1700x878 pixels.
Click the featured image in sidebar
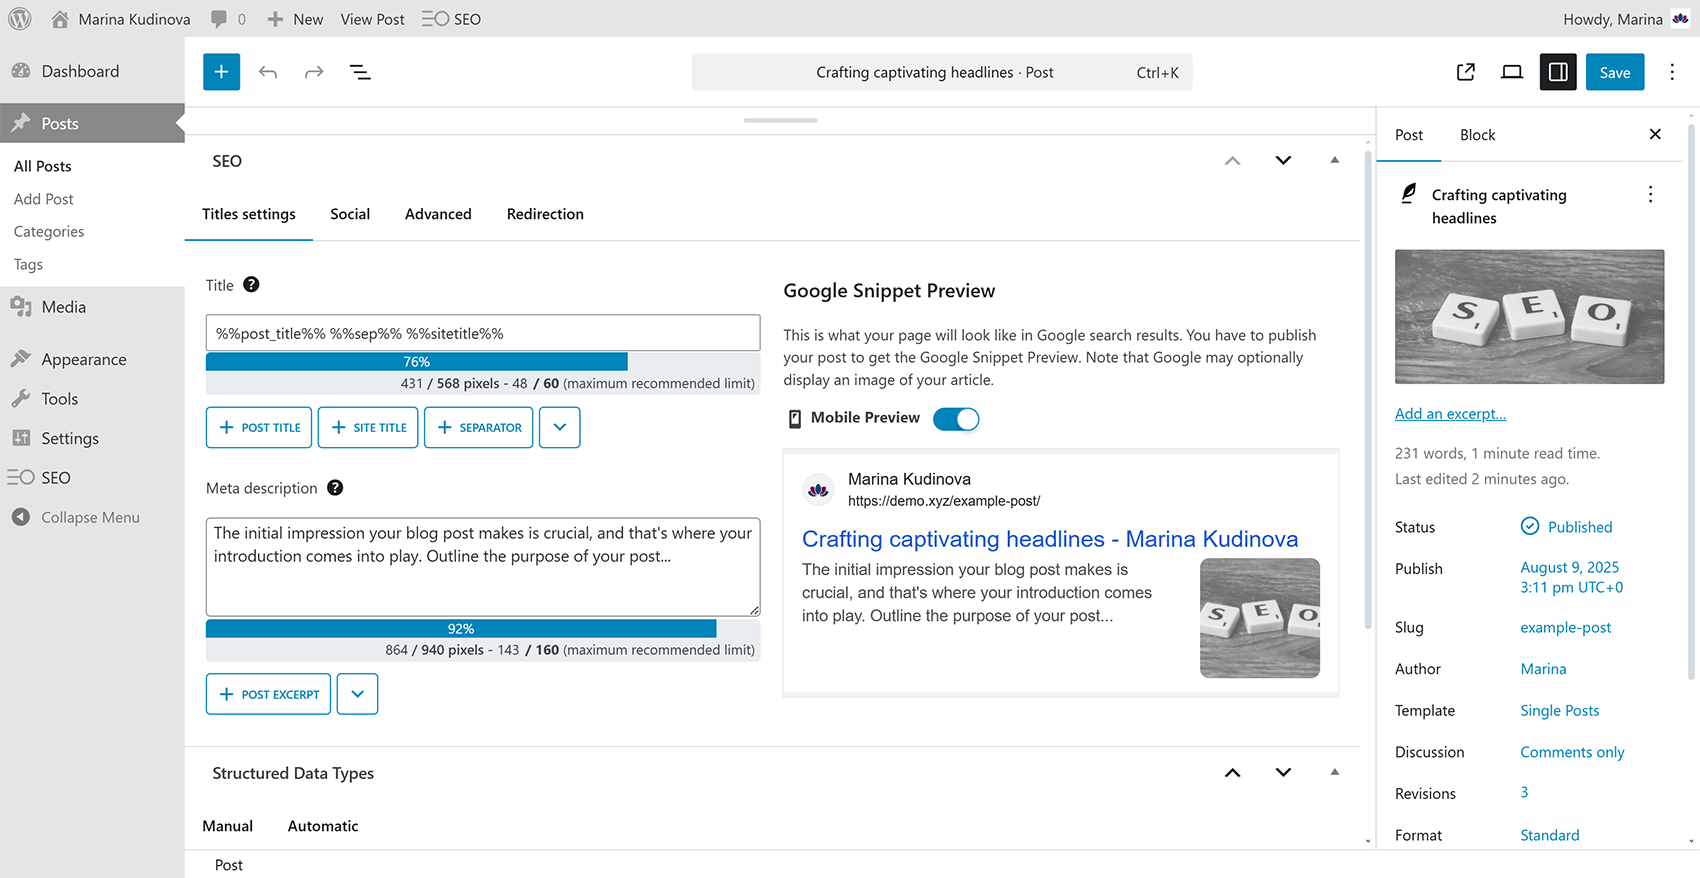tap(1529, 317)
